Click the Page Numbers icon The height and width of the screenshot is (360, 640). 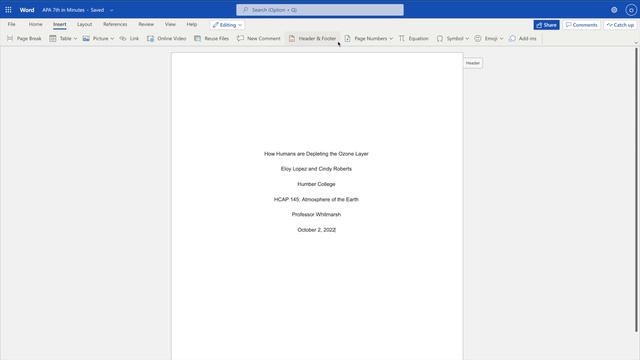(x=347, y=38)
